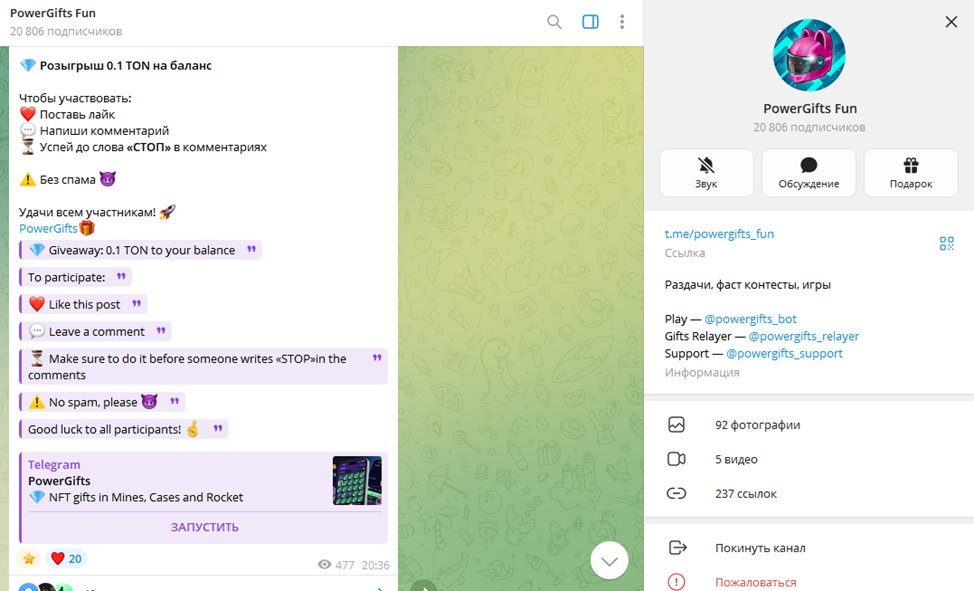974x591 pixels.
Task: Click the 'NFT gifts in Mines, Cases and Rocket' text
Action: point(146,497)
